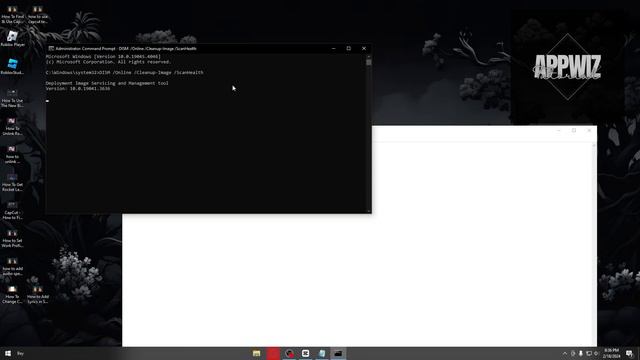
Task: Minimize the Command Prompt window
Action: (x=333, y=49)
